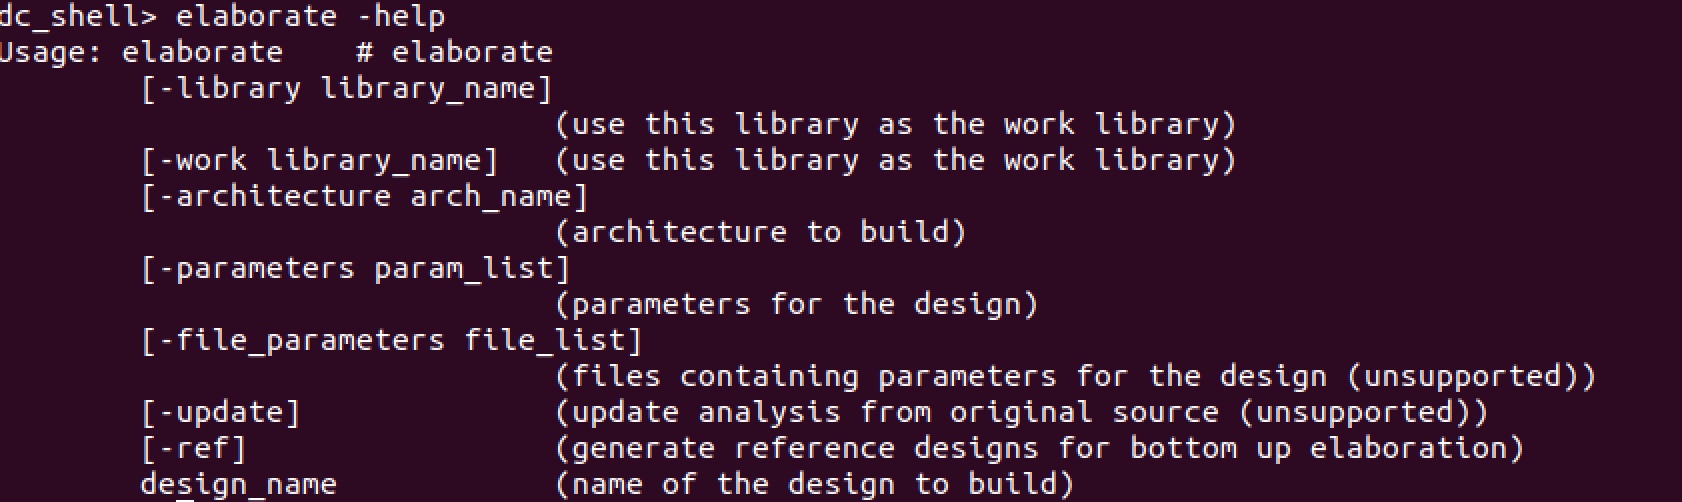The height and width of the screenshot is (502, 1682).
Task: Click 'generate reference designs for bottom up elaboration'
Action: coord(1039,449)
